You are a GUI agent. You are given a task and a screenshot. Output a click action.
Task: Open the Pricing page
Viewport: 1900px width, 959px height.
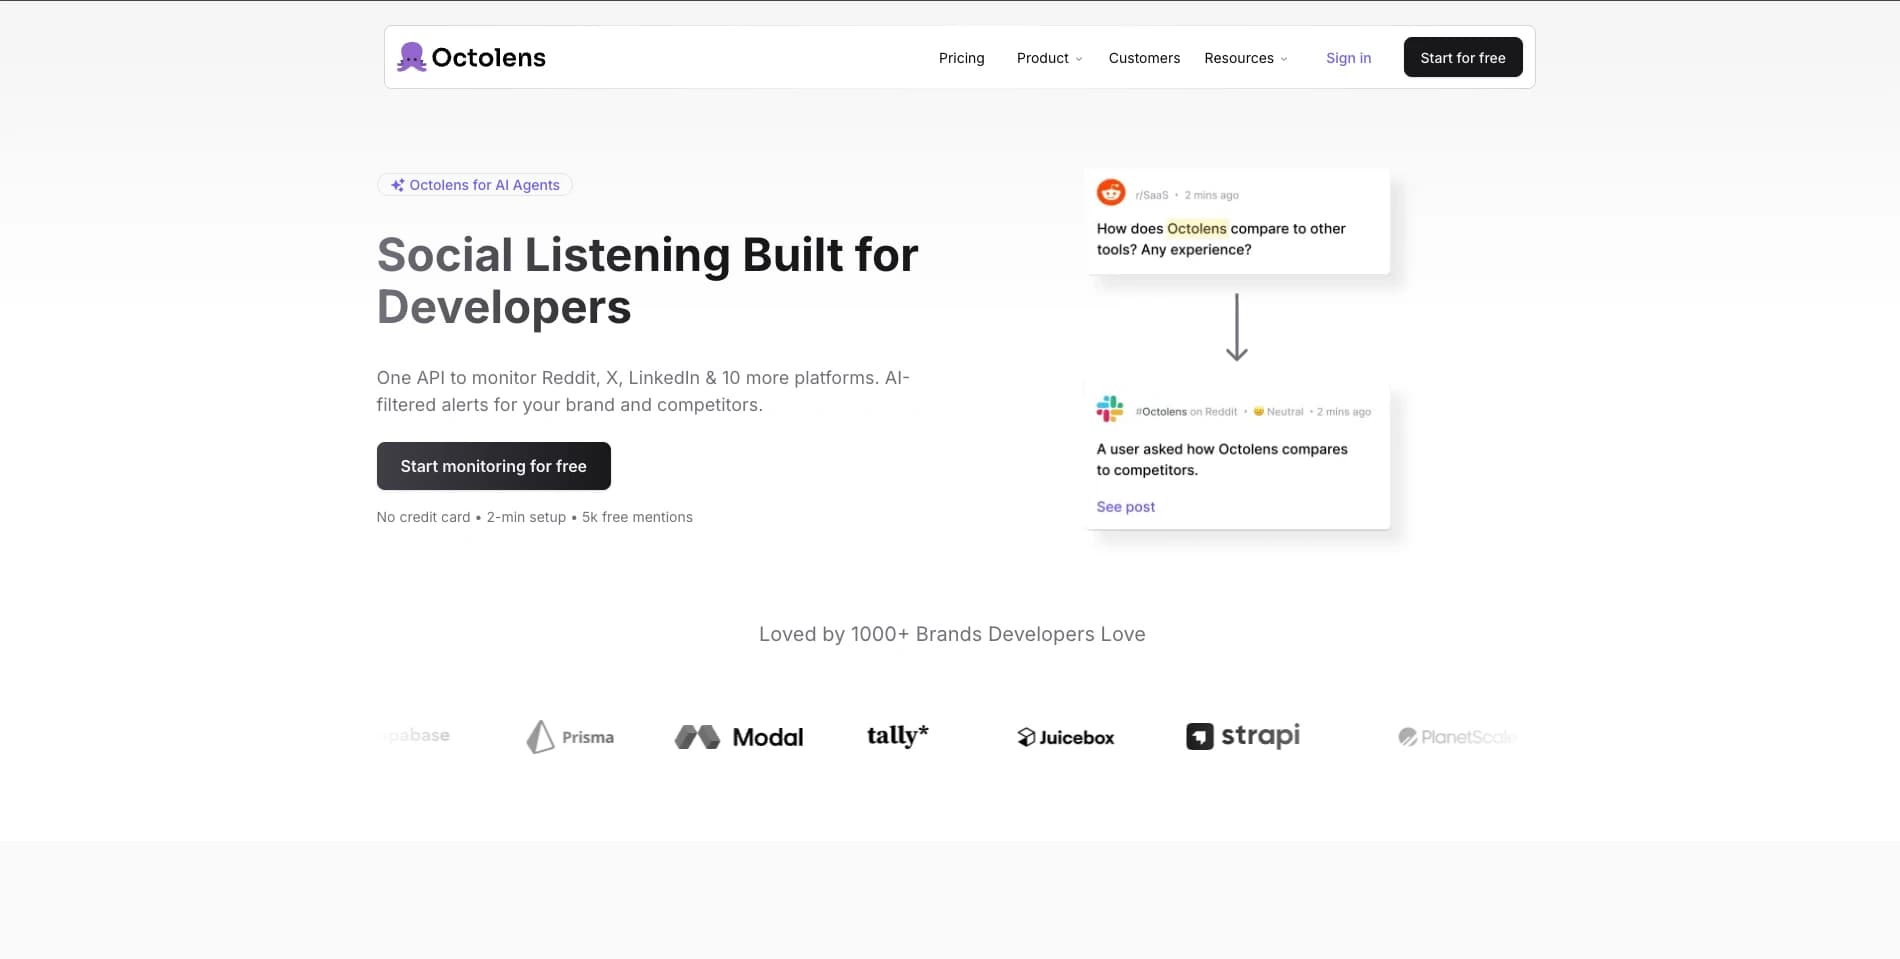[x=961, y=58]
